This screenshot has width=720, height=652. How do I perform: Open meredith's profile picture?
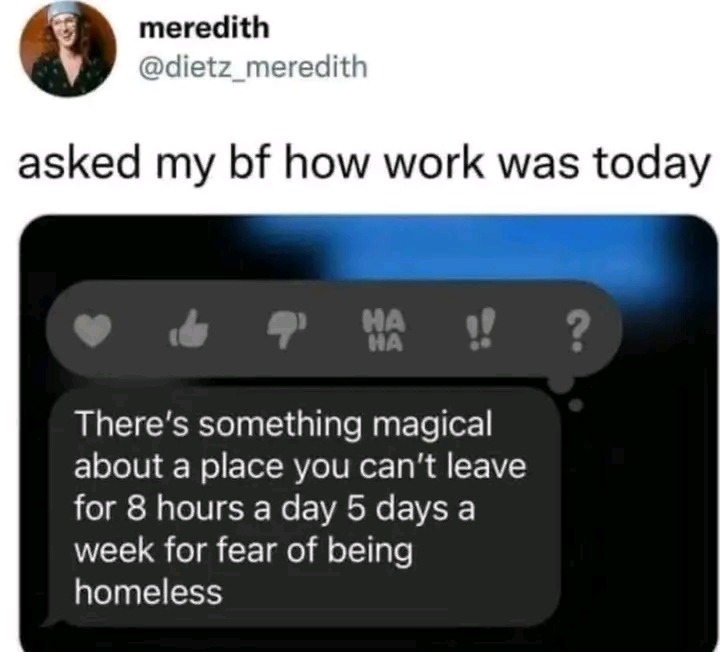[68, 49]
